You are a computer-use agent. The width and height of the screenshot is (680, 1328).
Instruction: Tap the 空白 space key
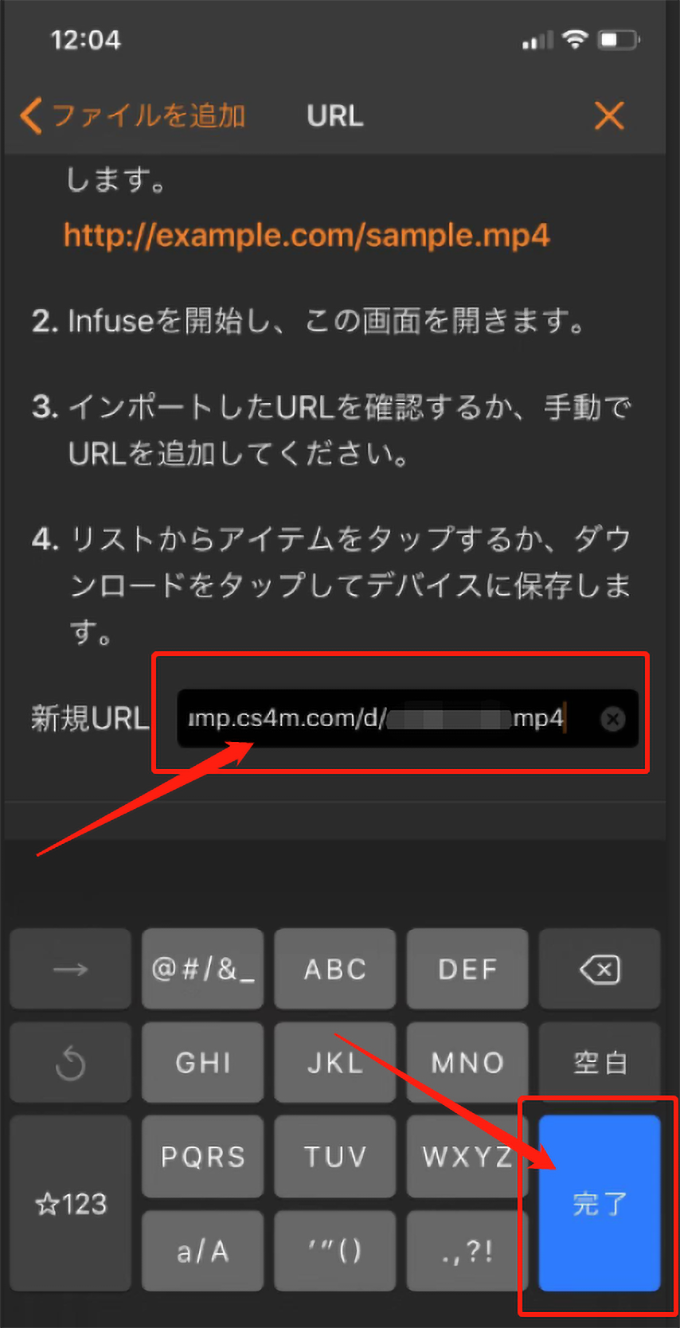pyautogui.click(x=600, y=1063)
